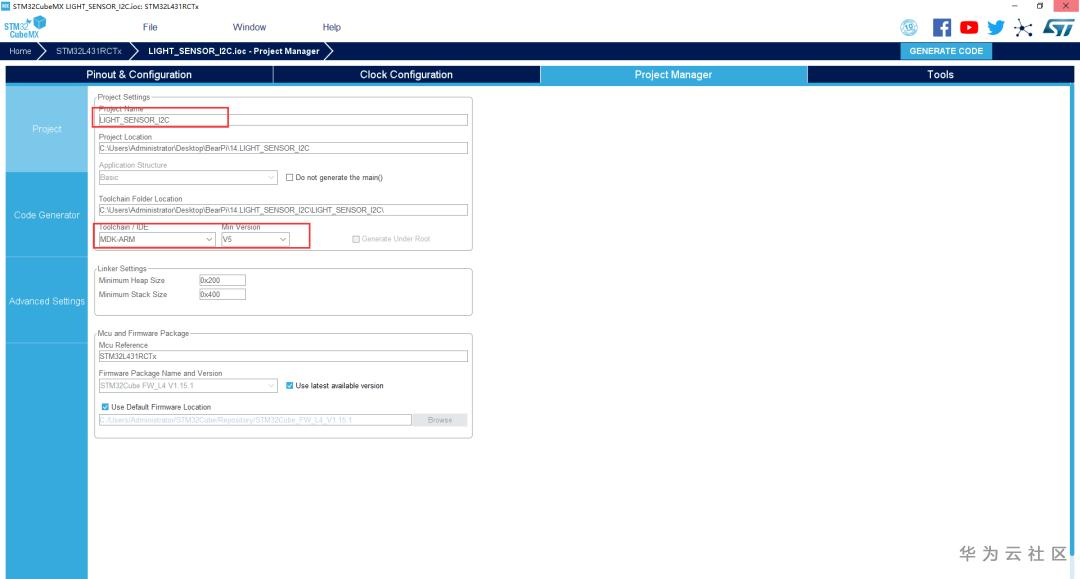Open the Min Version dropdown
Screen dimensions: 1080x579
point(255,240)
